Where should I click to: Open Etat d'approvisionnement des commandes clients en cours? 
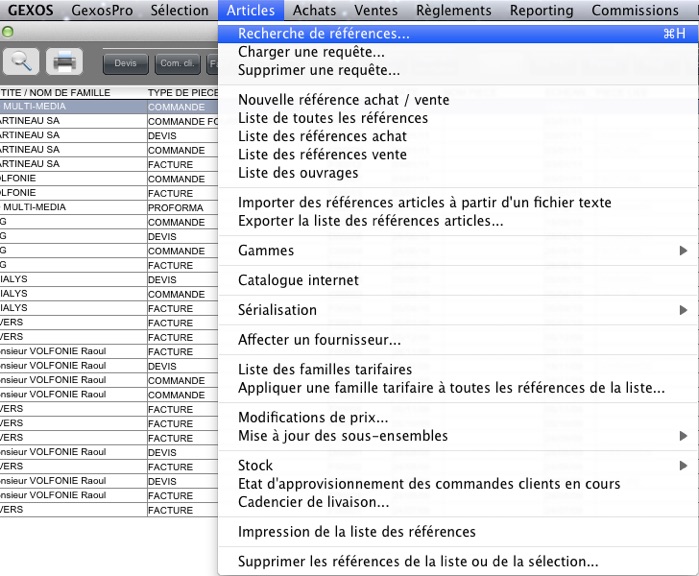458,484
